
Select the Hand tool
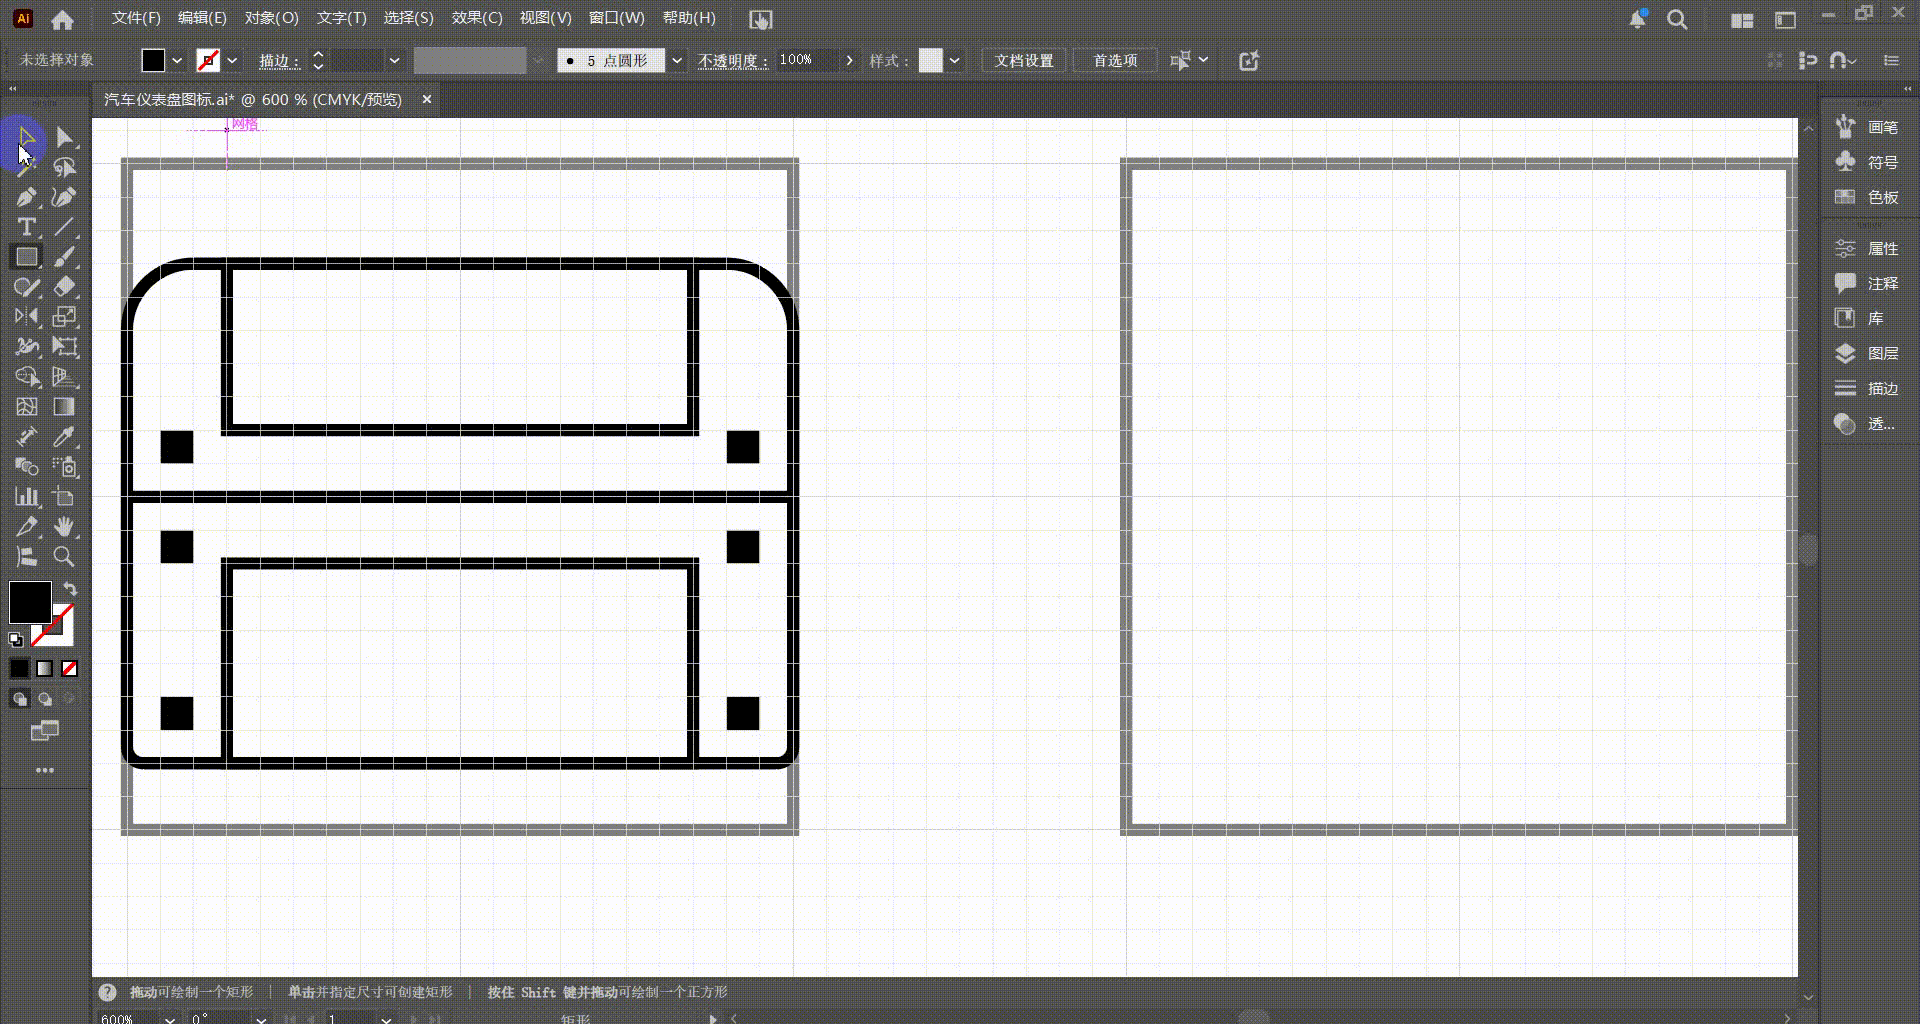click(x=64, y=527)
